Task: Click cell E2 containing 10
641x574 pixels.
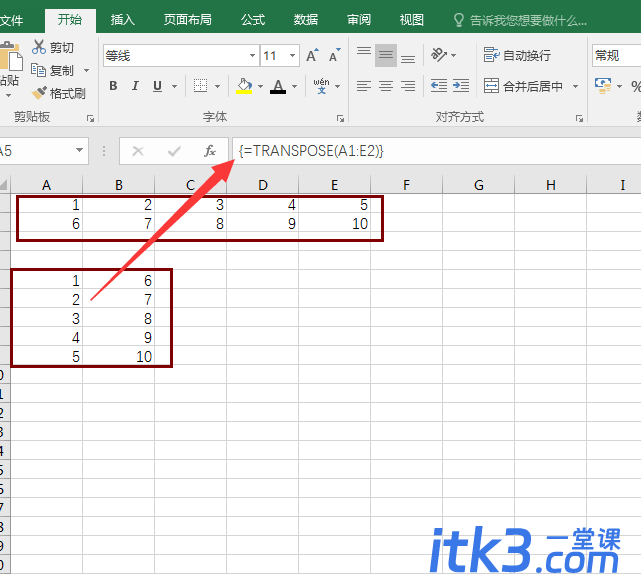Action: (334, 223)
